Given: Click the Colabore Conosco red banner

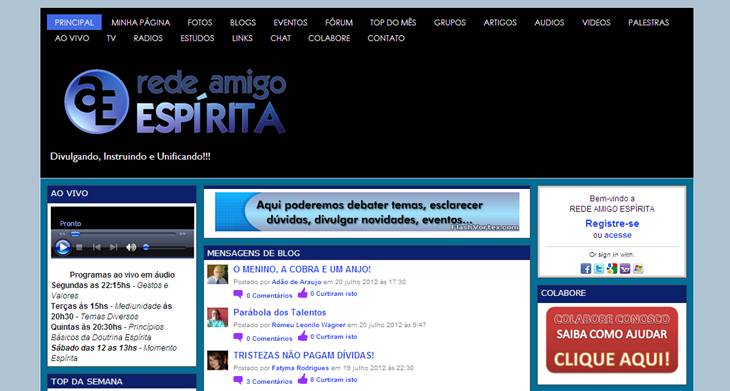Looking at the screenshot, I should [612, 340].
